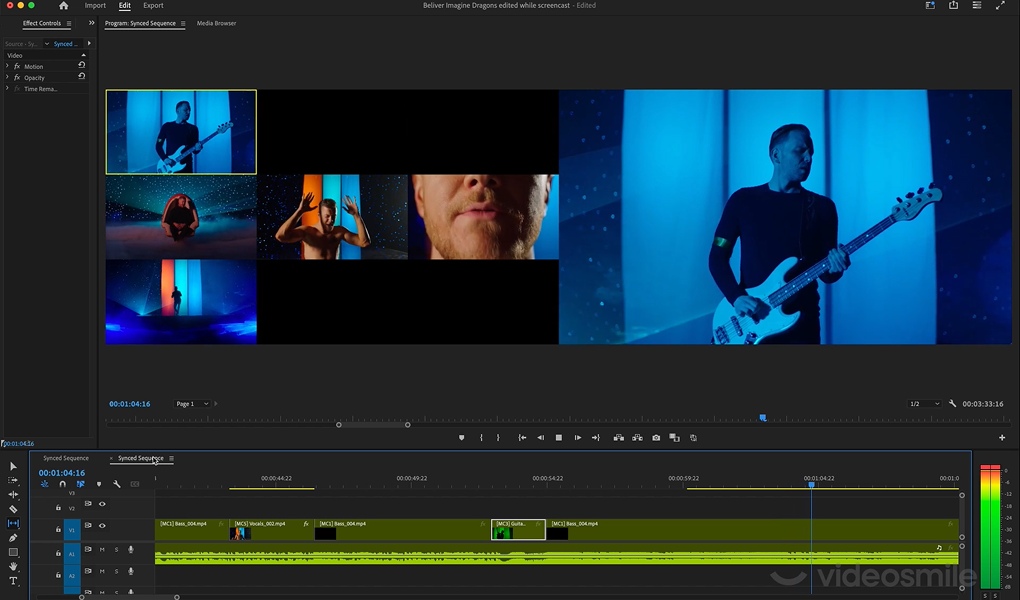1020x600 pixels.
Task: Select the Track Select Forward tool
Action: [13, 480]
